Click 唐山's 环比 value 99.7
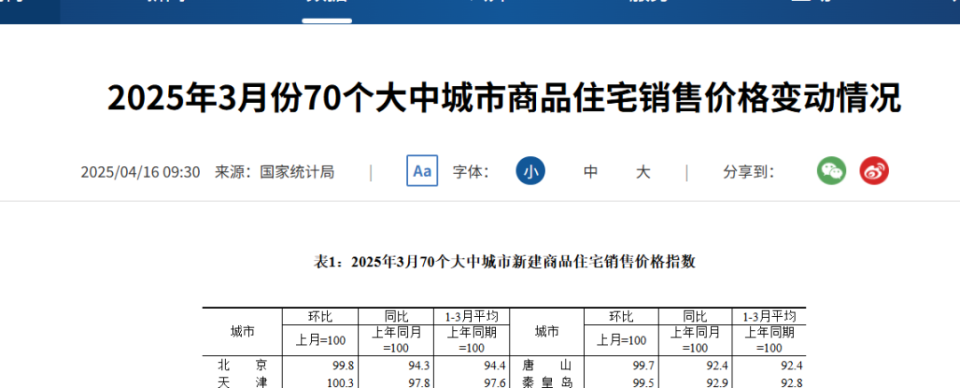 pyautogui.click(x=643, y=366)
